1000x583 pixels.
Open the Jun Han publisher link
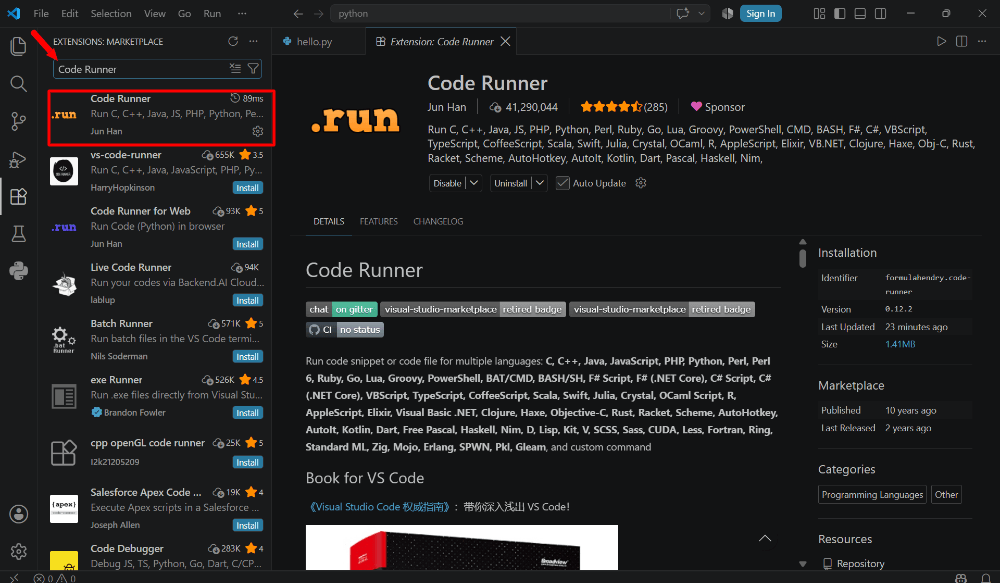[446, 107]
